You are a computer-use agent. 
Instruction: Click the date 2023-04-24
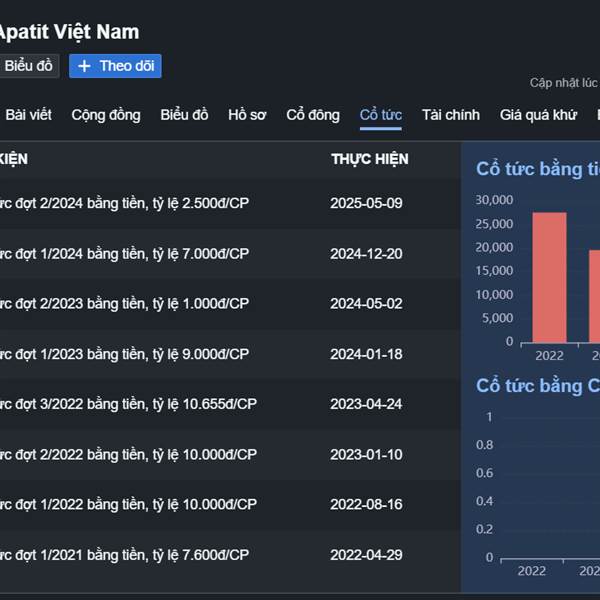(x=366, y=404)
